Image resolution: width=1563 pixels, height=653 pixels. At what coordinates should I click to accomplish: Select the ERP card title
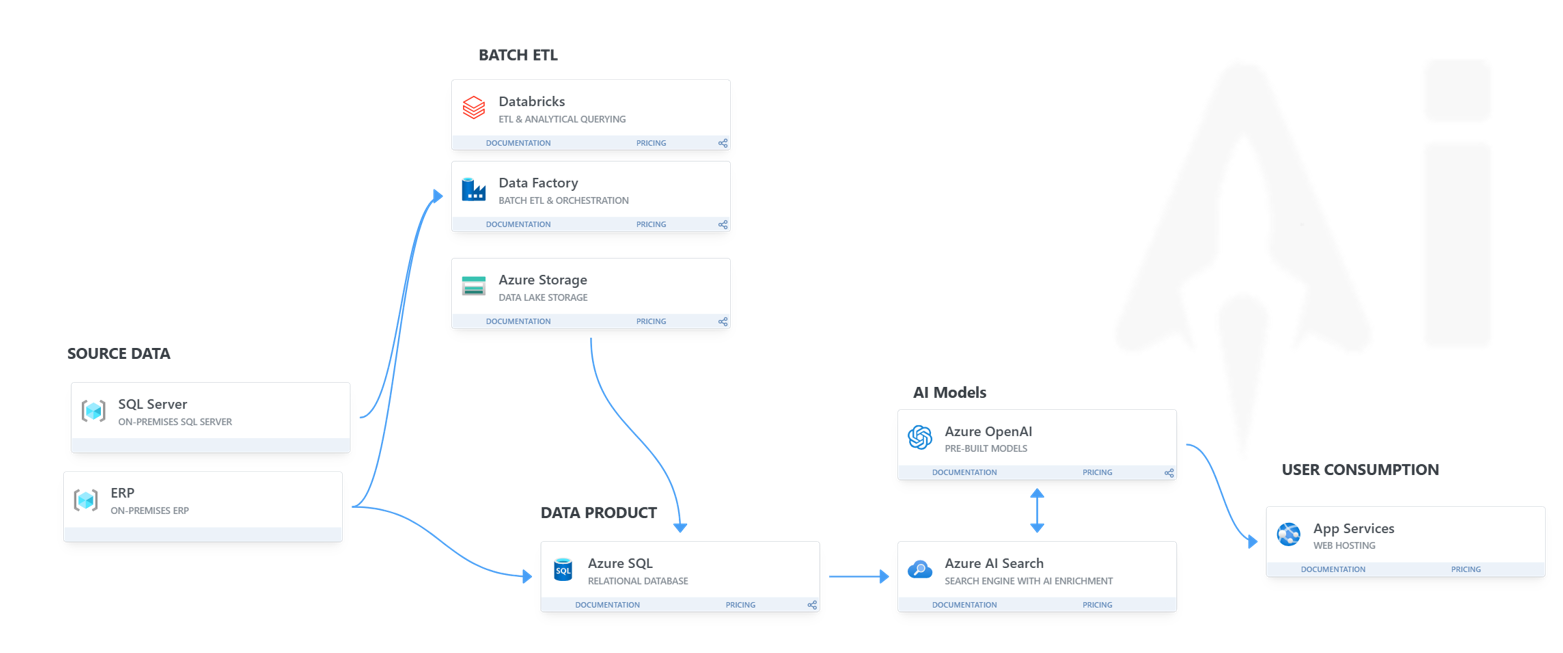123,493
